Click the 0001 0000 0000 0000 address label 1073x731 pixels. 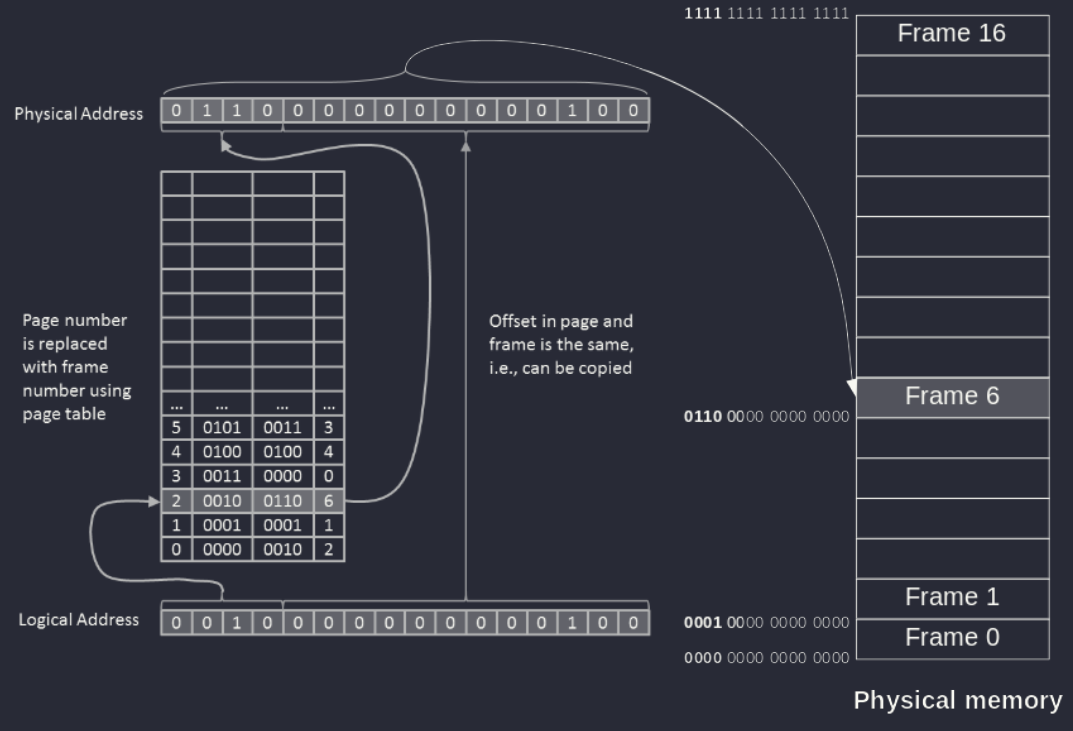coord(765,622)
